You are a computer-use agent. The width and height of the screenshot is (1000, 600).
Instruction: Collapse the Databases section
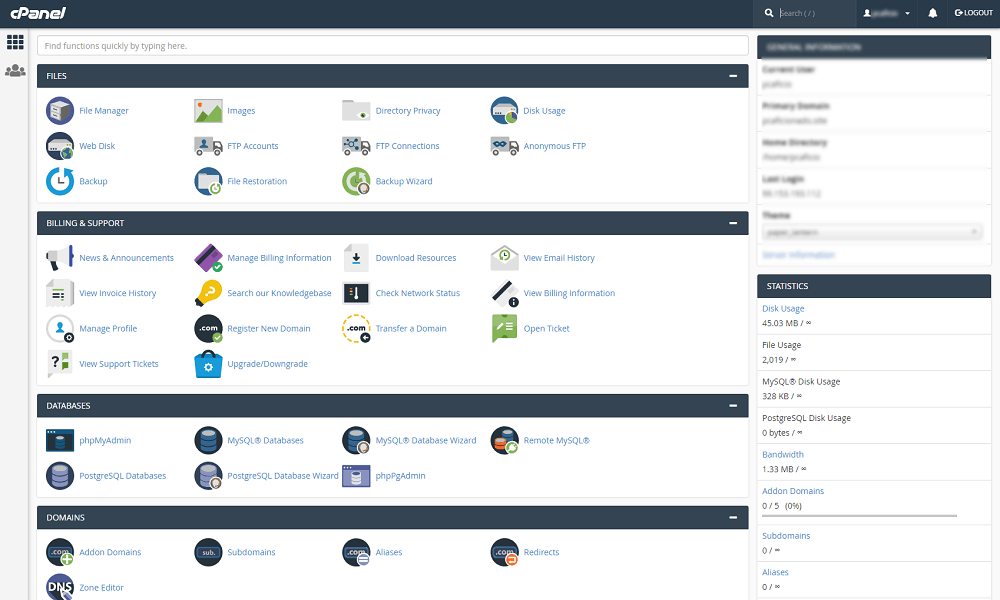[x=733, y=406]
